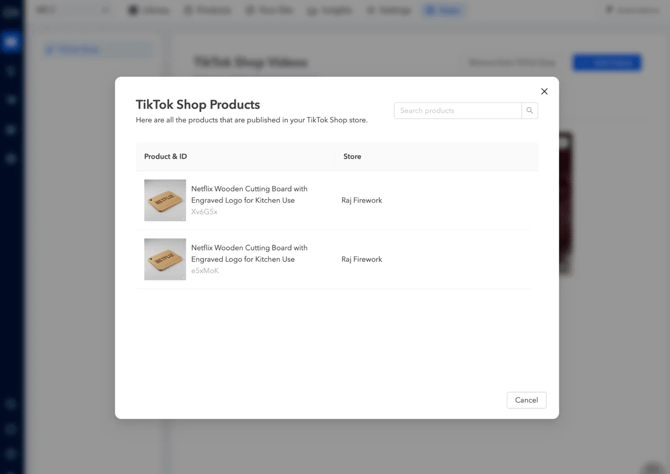Click the highlighted top icon in left sidebar
The image size is (670, 474).
[11, 42]
